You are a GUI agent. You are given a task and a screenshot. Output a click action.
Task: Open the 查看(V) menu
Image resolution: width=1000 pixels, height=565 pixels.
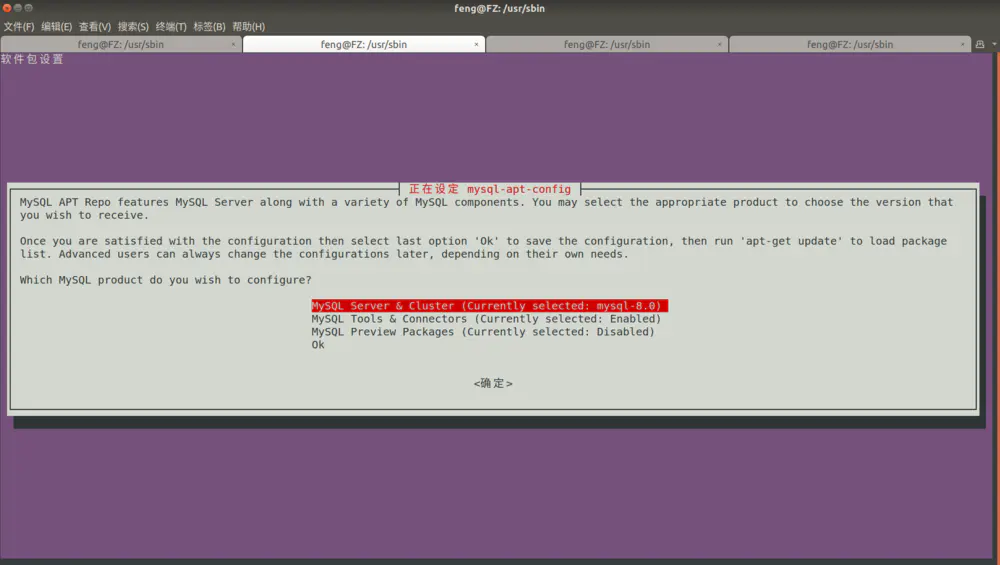click(x=94, y=26)
